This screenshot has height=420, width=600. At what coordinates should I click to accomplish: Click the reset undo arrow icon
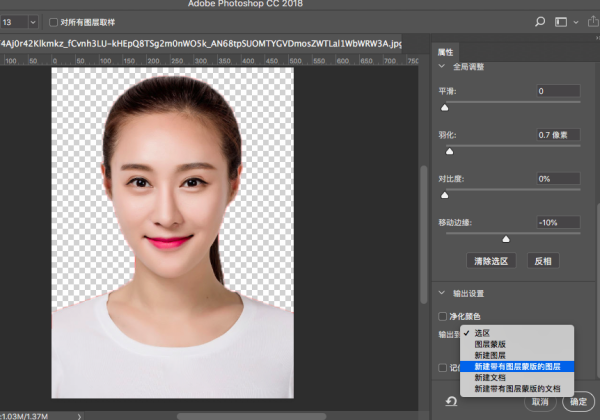(x=452, y=401)
